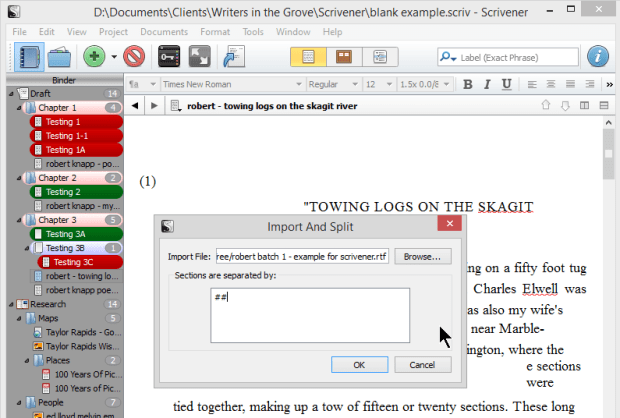Open the Edit menu
The image size is (620, 418).
pyautogui.click(x=47, y=32)
